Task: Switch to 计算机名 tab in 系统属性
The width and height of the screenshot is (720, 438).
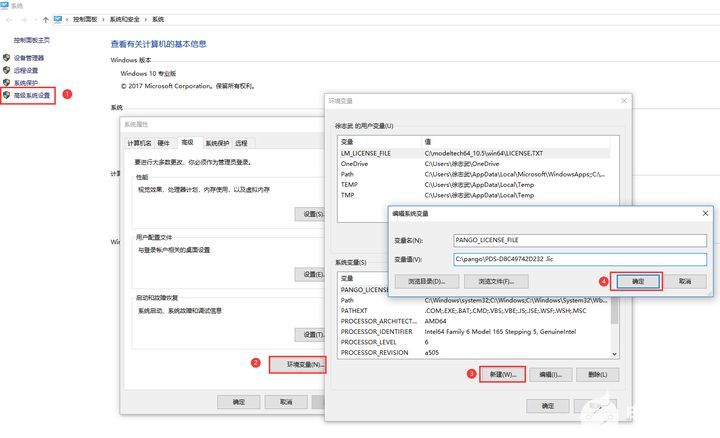Action: [x=139, y=143]
